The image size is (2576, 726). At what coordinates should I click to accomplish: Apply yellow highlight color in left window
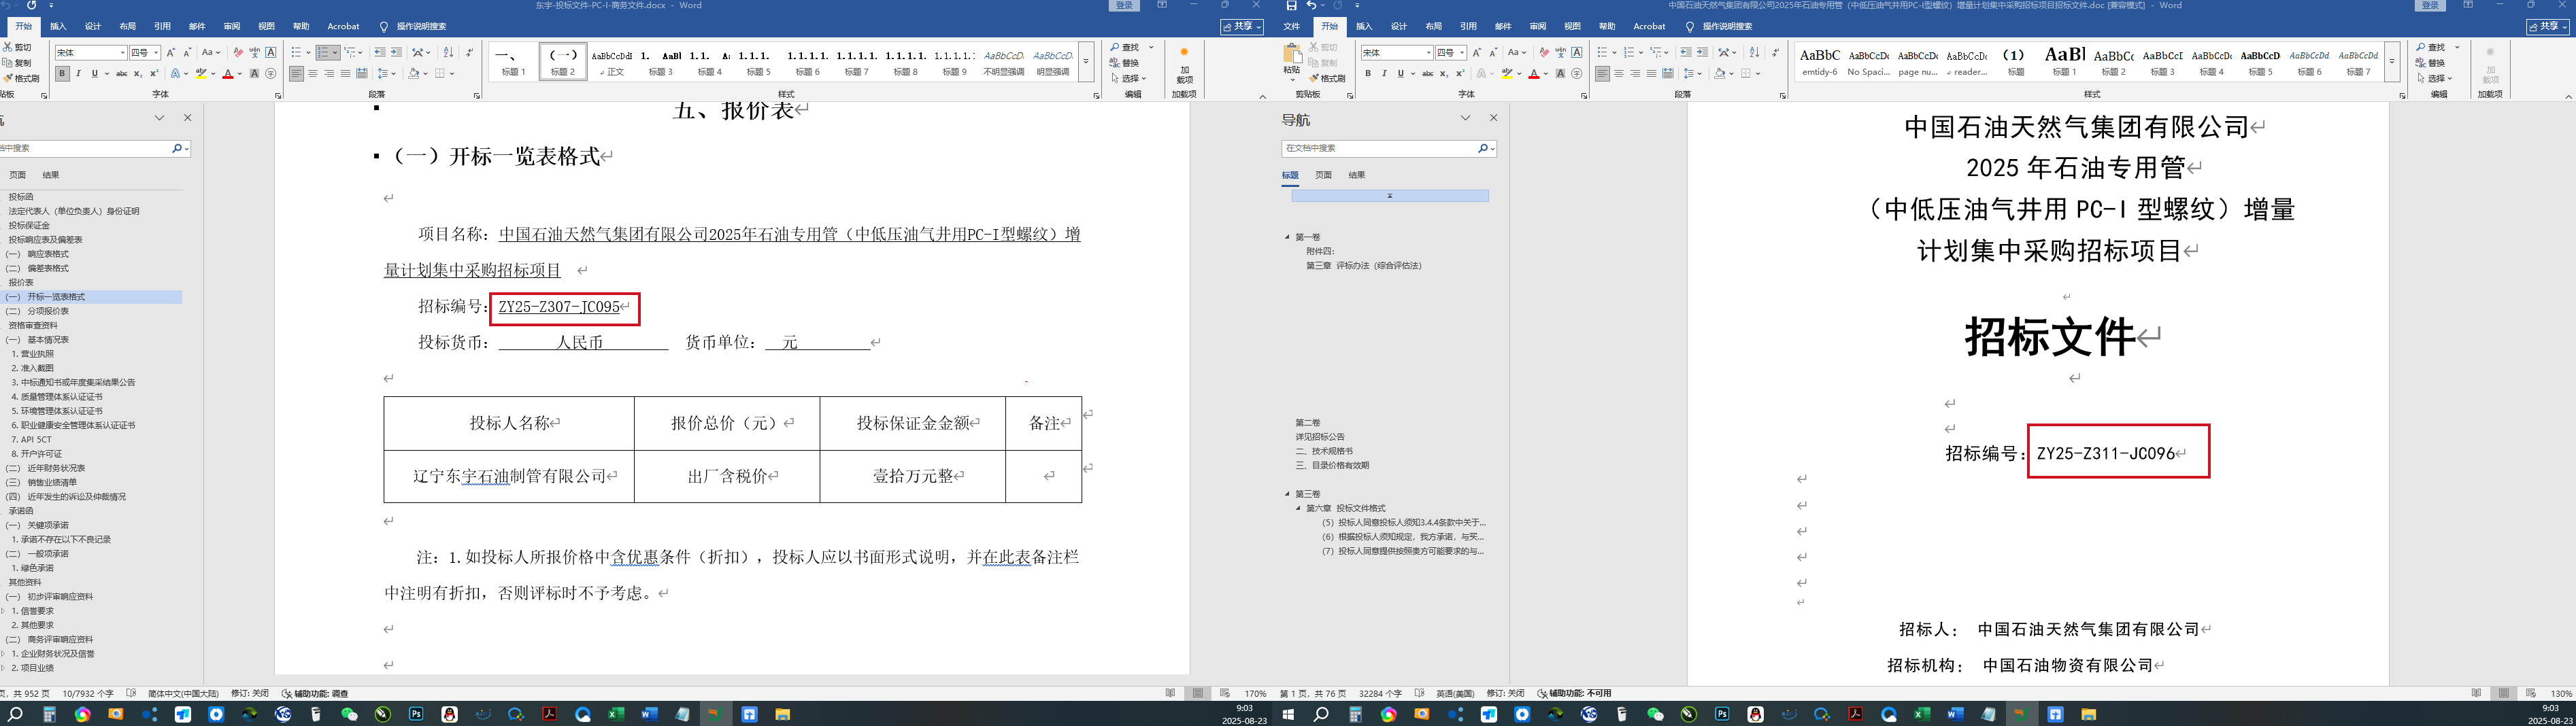tap(201, 73)
